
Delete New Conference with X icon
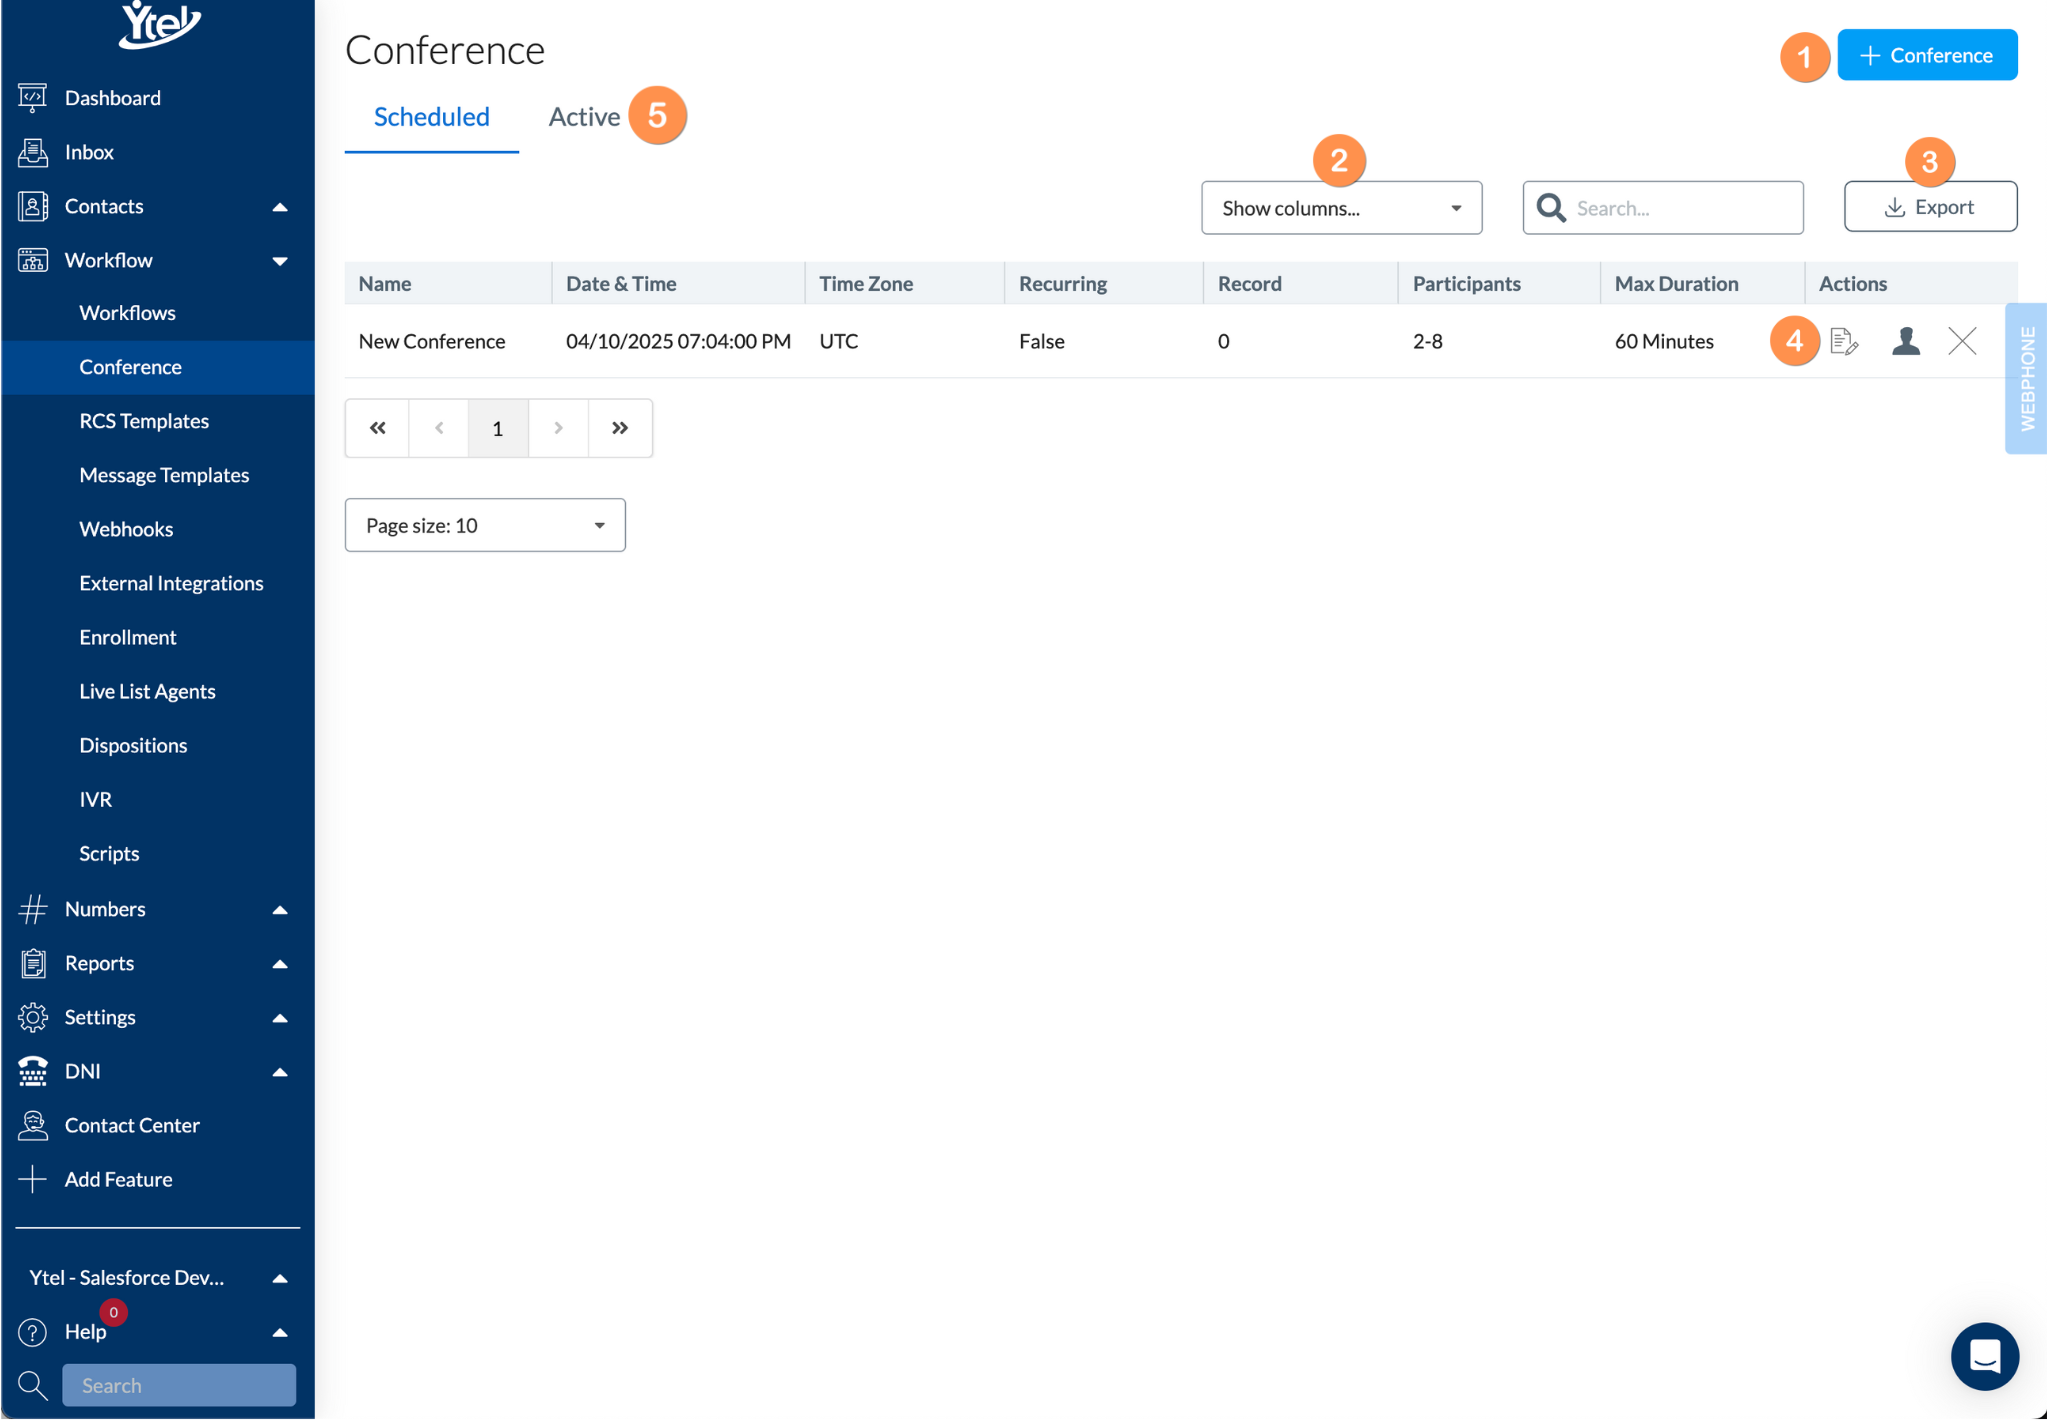coord(1962,341)
